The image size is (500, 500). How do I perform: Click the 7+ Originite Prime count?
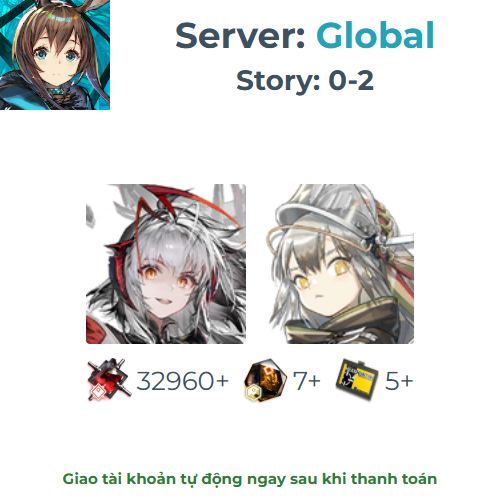(306, 381)
